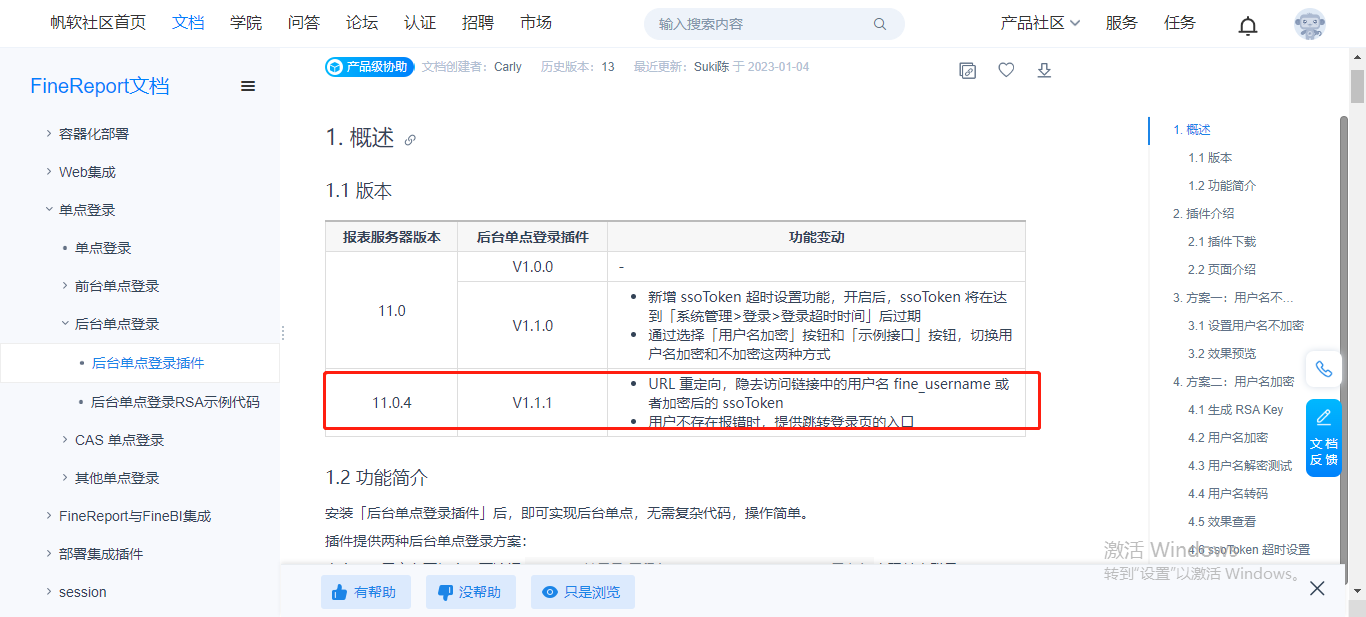
Task: Jump to 2.1 插件下载 in outline
Action: tap(1222, 242)
